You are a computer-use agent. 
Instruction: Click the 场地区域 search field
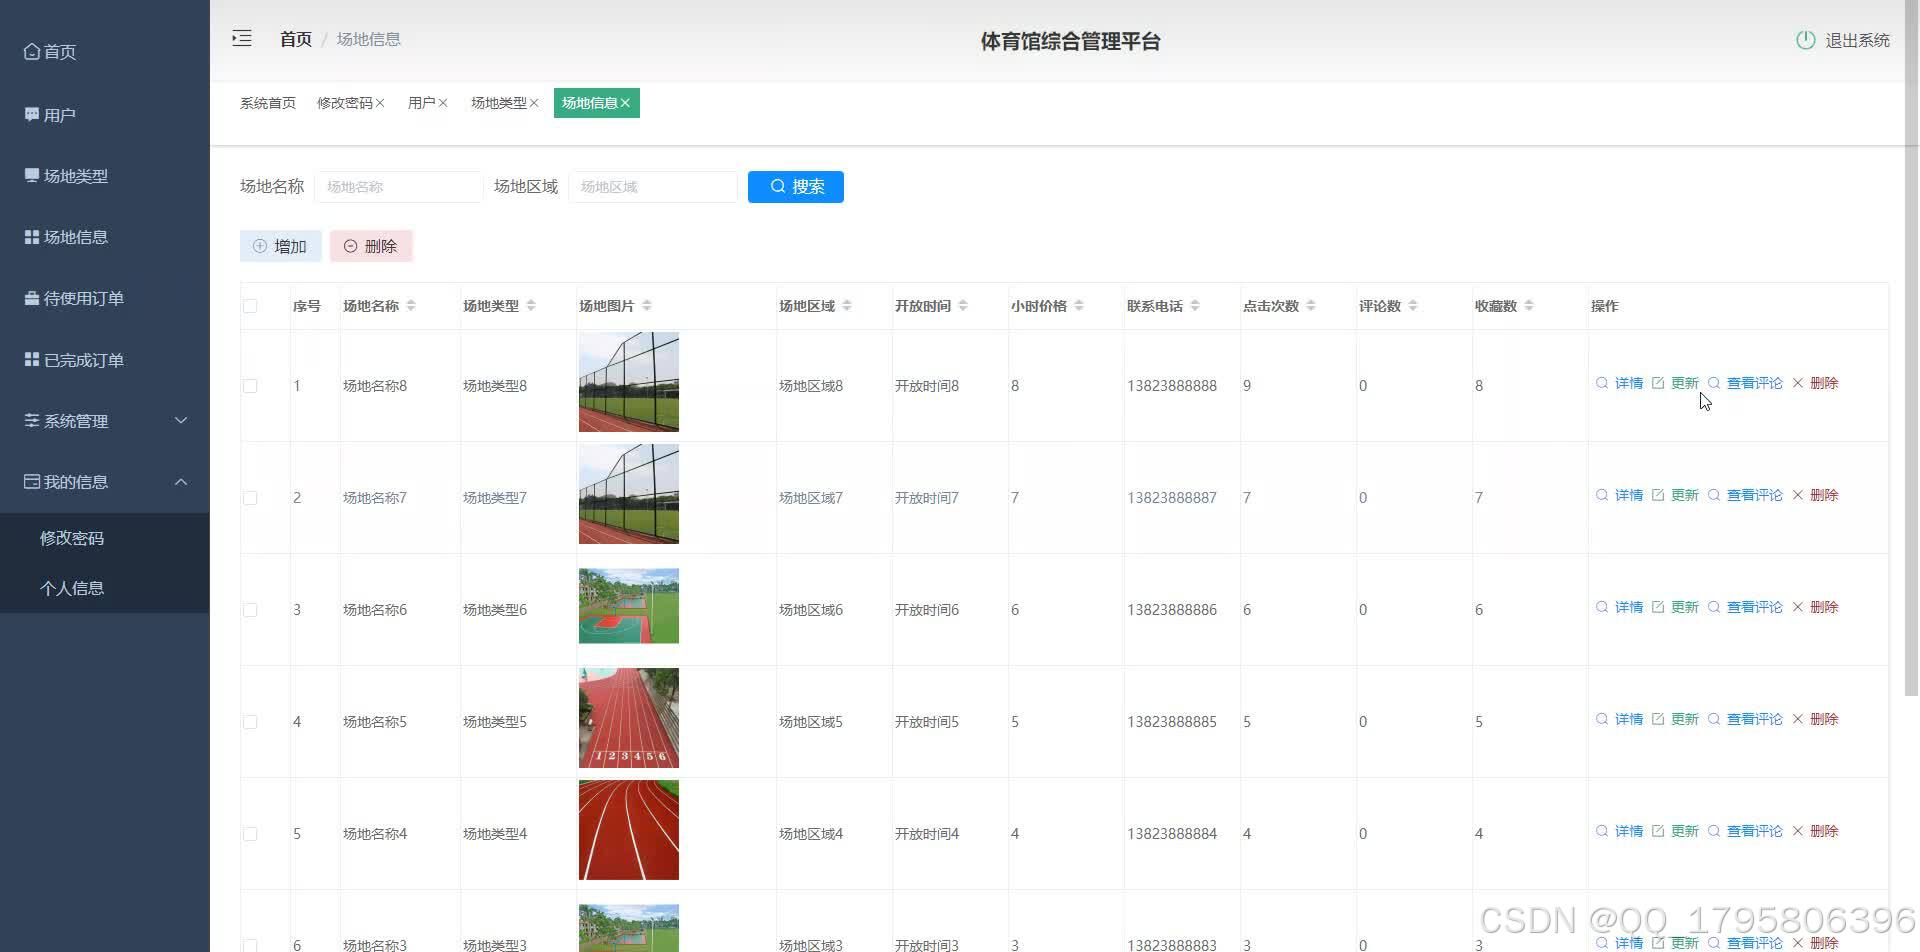653,187
